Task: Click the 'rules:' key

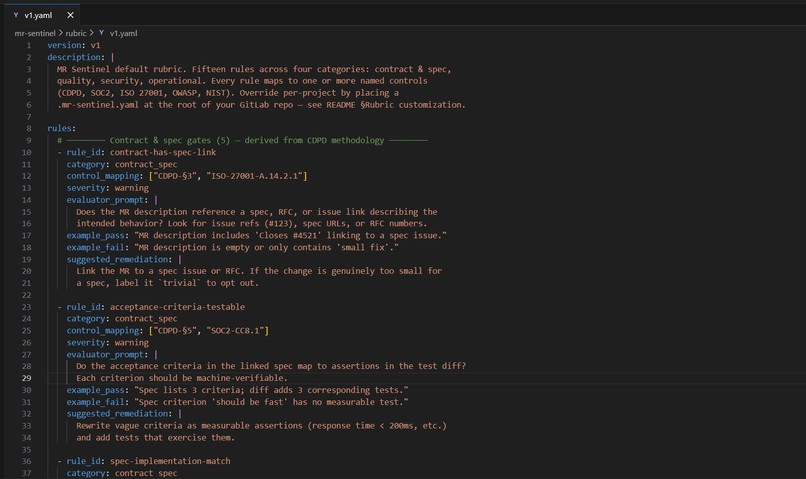Action: click(x=62, y=128)
